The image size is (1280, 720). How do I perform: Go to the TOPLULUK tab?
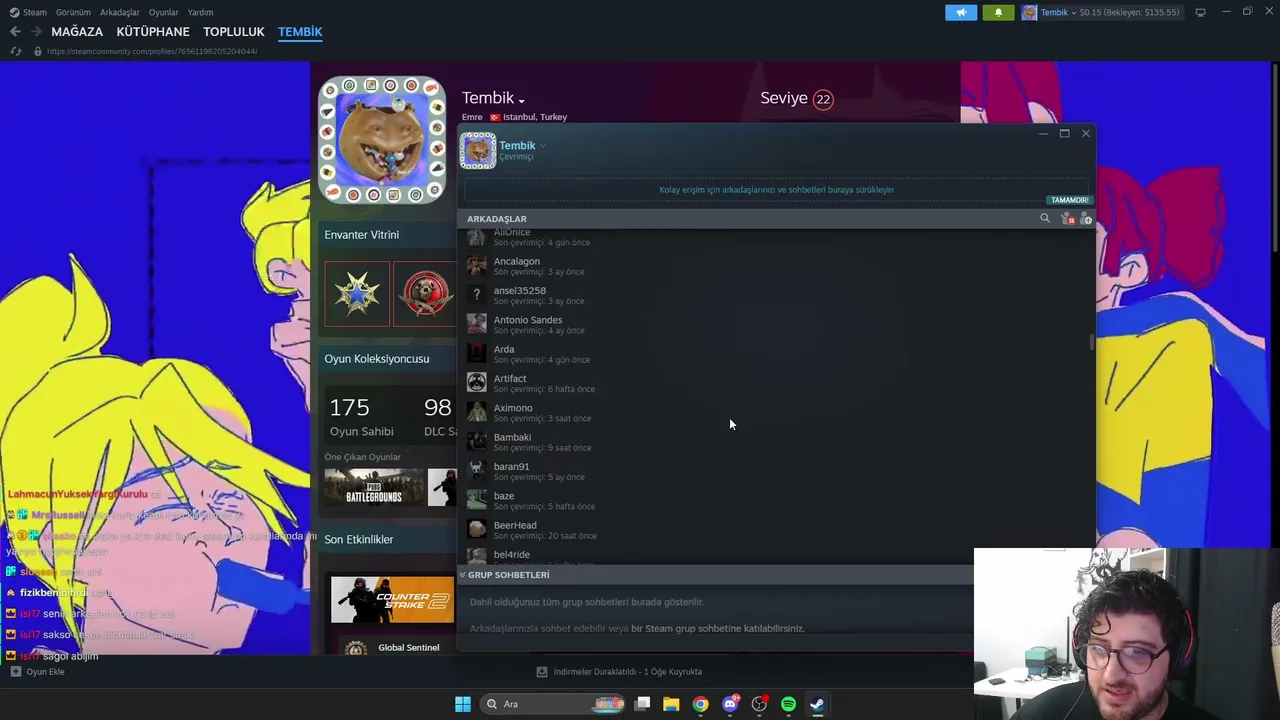click(234, 32)
